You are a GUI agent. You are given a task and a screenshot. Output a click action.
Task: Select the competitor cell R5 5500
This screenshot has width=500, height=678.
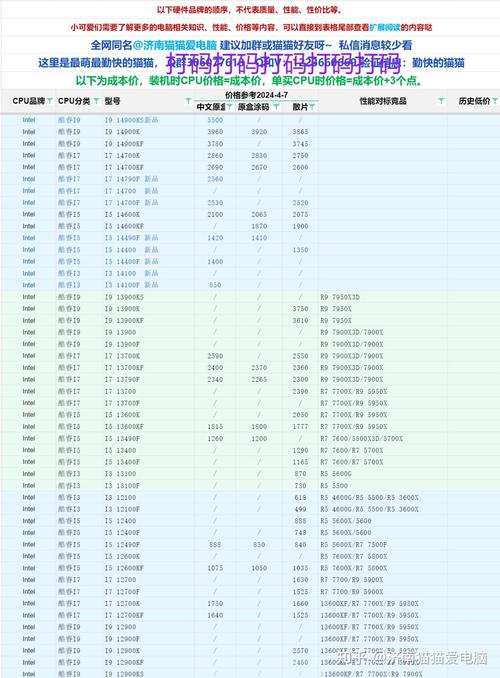pos(334,486)
